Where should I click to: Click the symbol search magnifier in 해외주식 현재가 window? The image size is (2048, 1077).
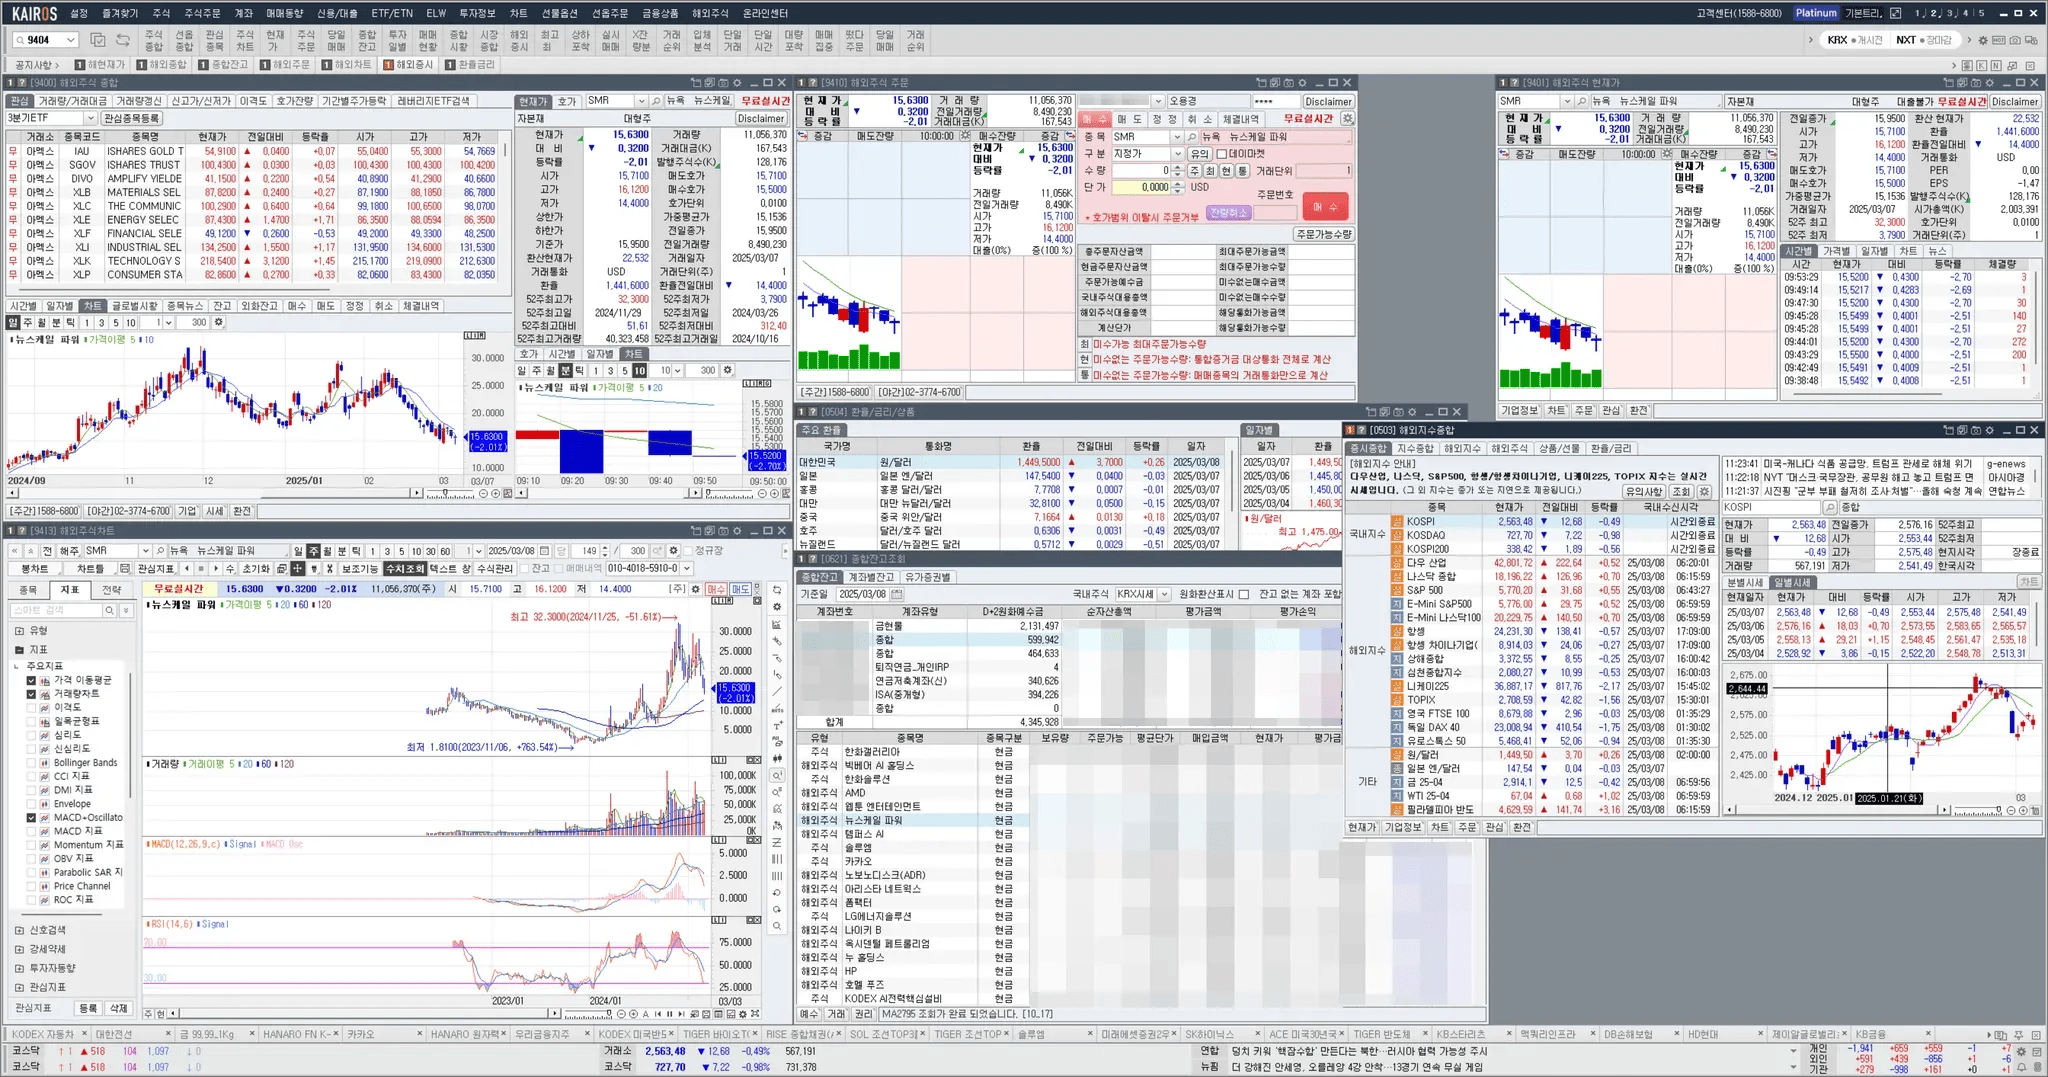point(1582,101)
